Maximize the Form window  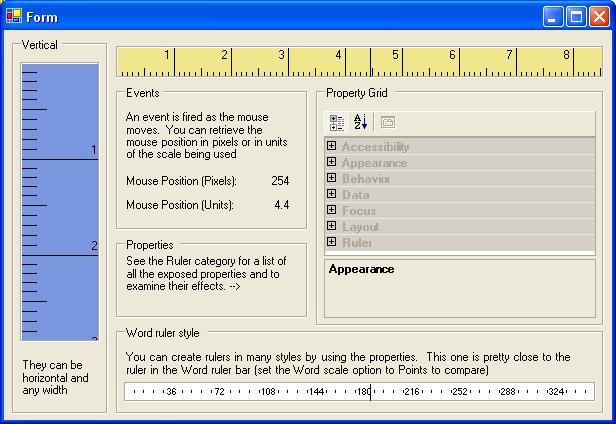tap(576, 17)
